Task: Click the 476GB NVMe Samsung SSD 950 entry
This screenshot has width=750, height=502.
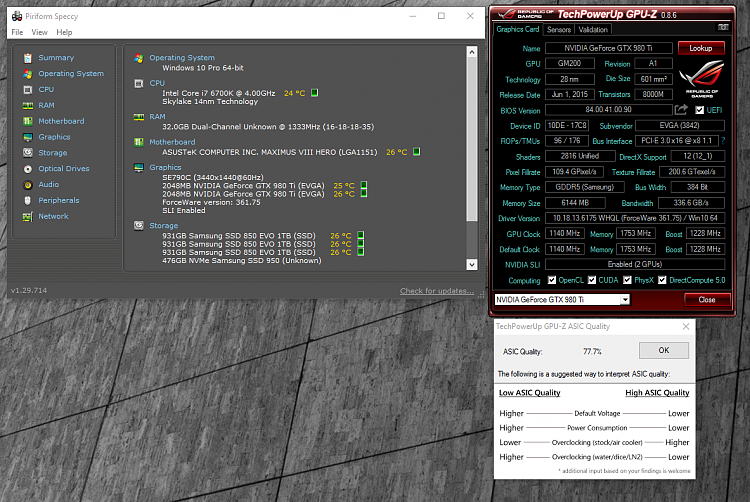Action: coord(242,261)
